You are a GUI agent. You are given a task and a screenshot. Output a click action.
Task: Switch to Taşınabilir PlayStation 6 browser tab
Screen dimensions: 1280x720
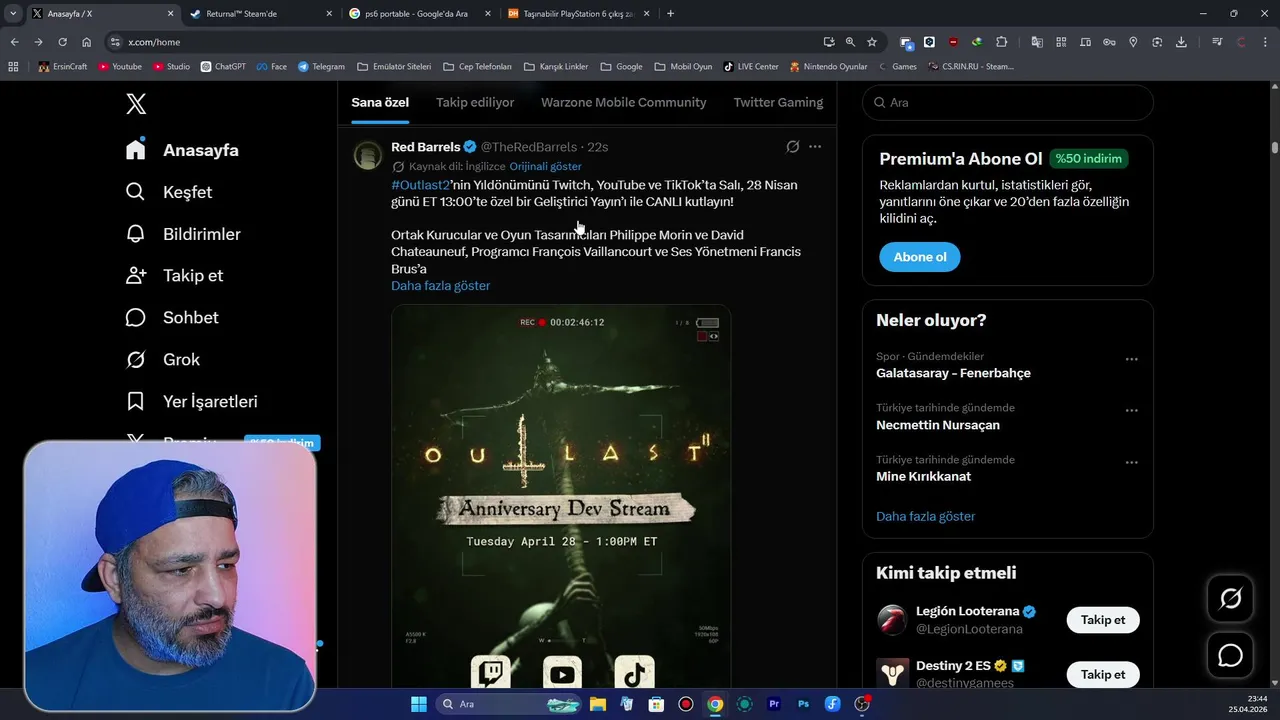click(x=577, y=14)
